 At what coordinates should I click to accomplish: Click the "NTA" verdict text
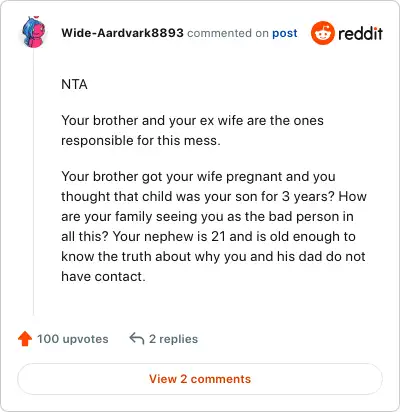tap(74, 84)
